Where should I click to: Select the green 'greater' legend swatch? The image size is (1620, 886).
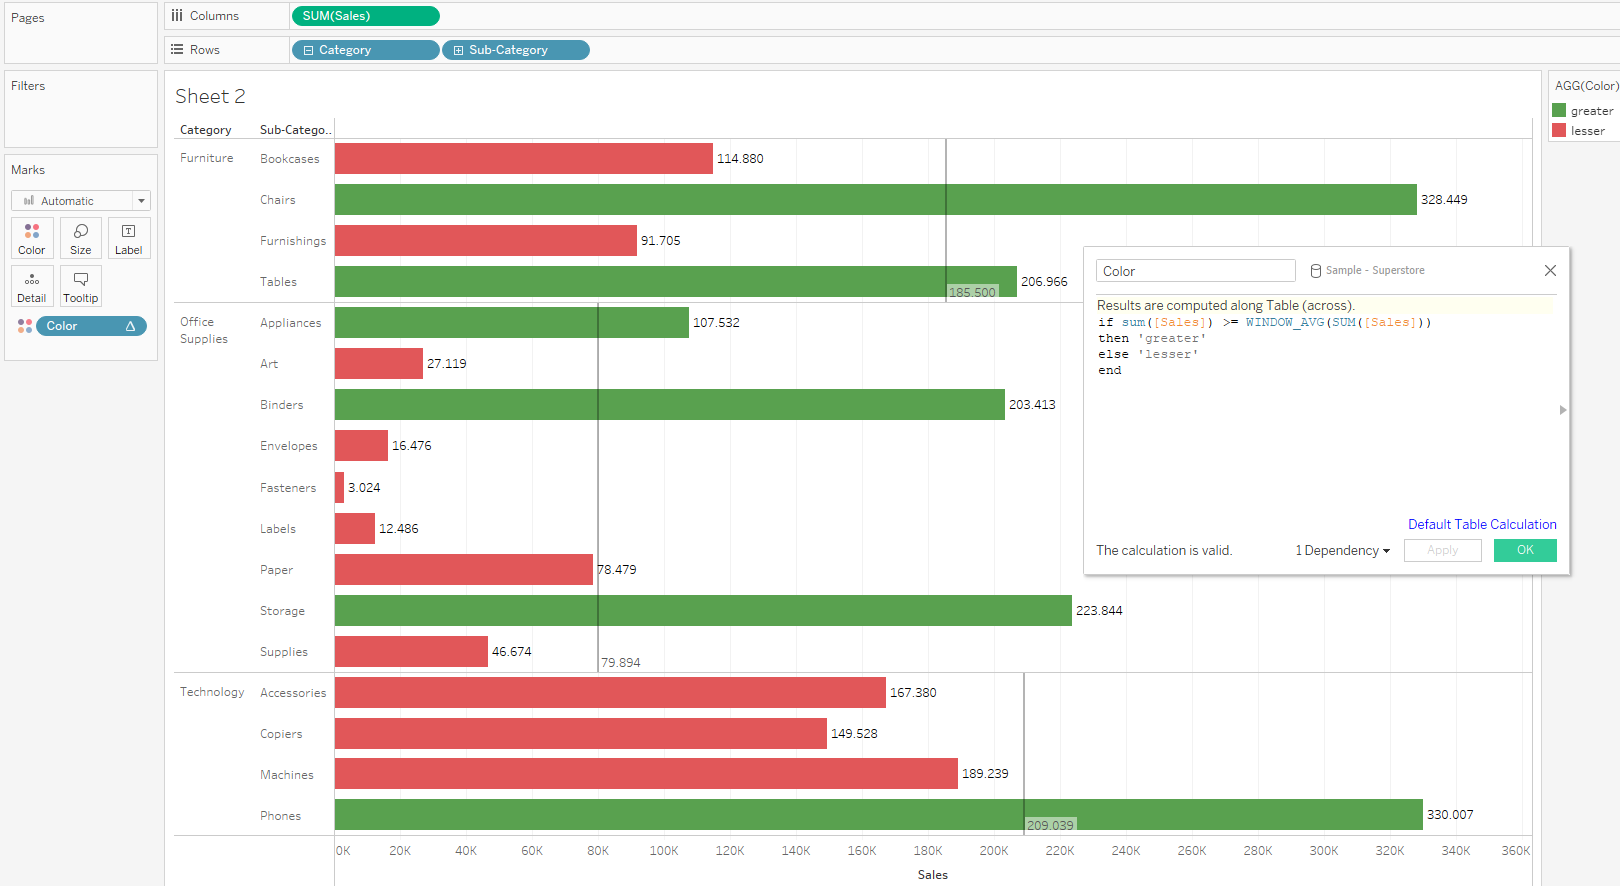click(1559, 111)
